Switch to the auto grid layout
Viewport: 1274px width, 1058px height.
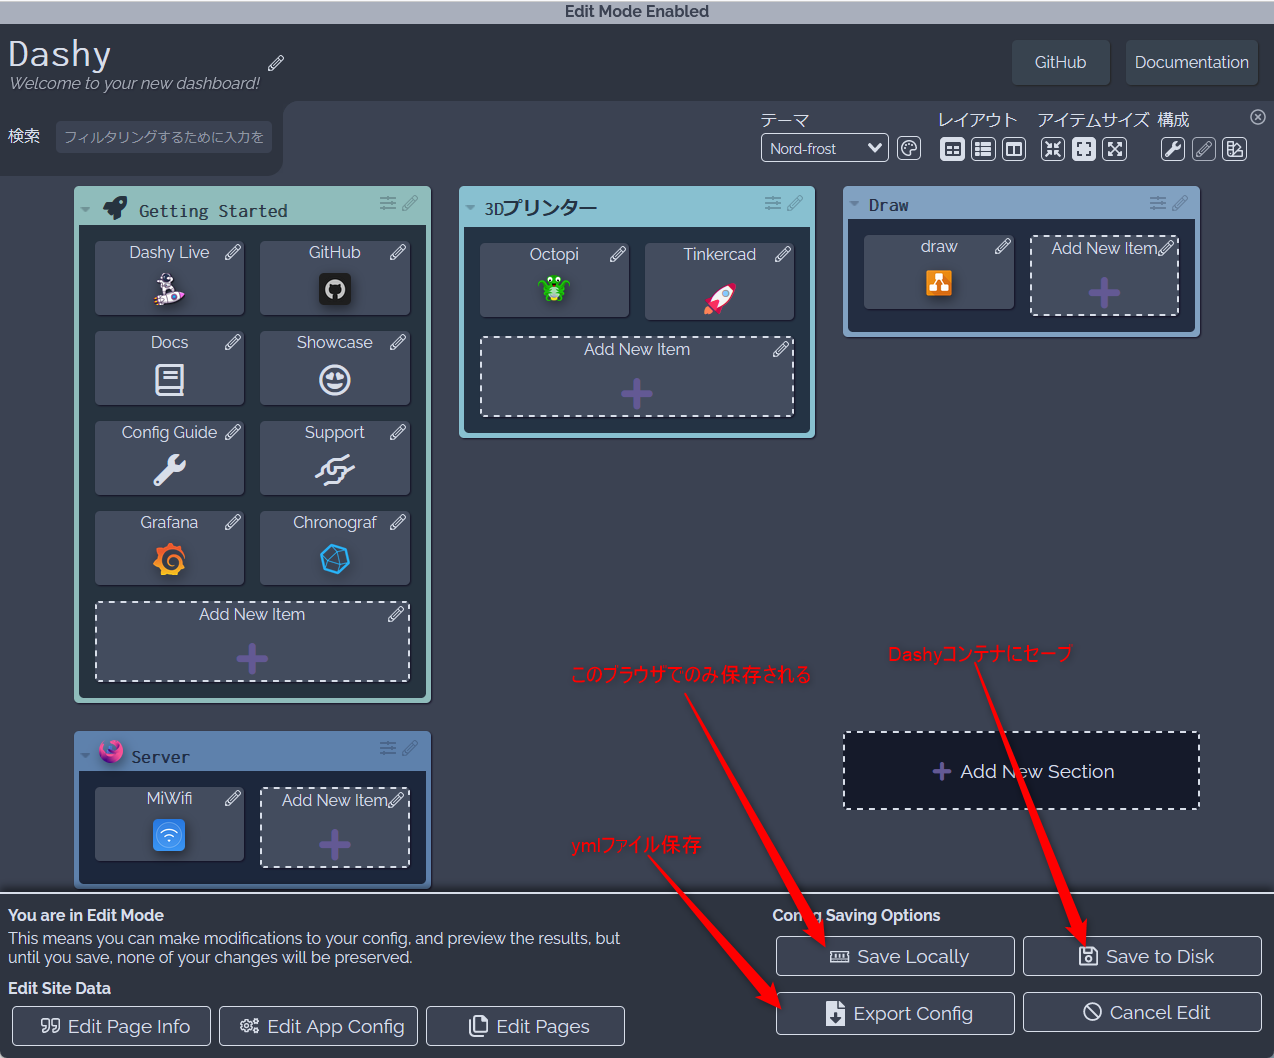[953, 149]
